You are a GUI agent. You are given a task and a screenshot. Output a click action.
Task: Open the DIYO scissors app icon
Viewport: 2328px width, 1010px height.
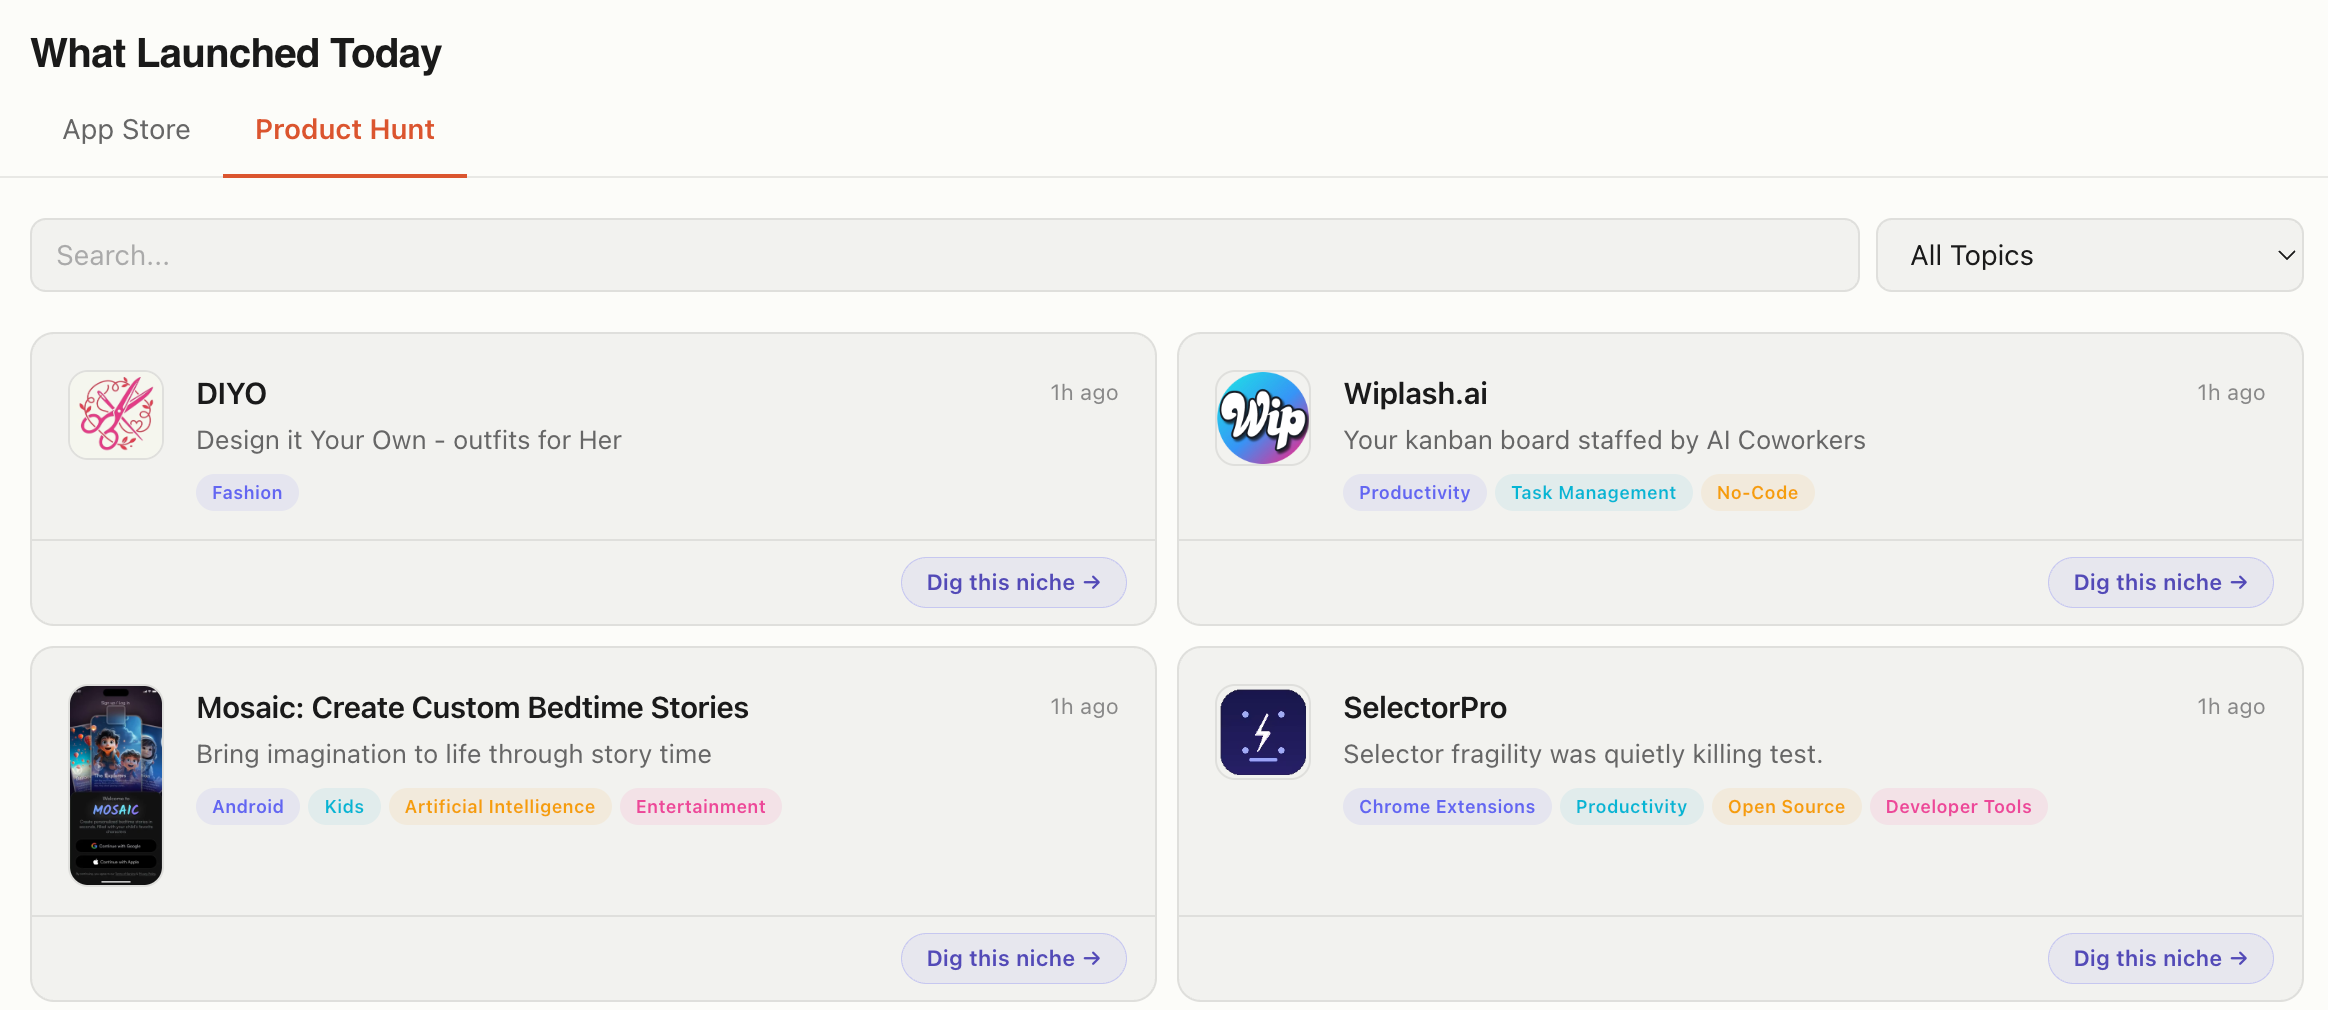tap(116, 415)
